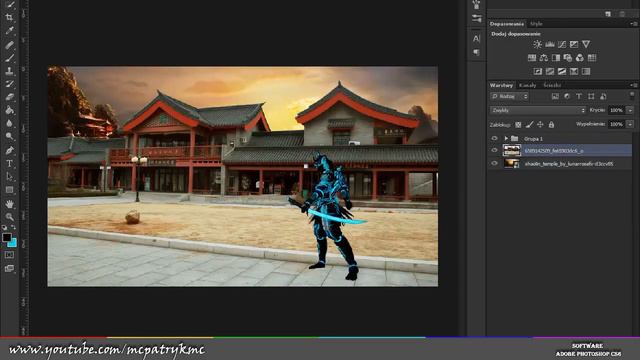Viewport: 640px width, 360px height.
Task: Filter layers by shape layers
Action: (x=591, y=96)
